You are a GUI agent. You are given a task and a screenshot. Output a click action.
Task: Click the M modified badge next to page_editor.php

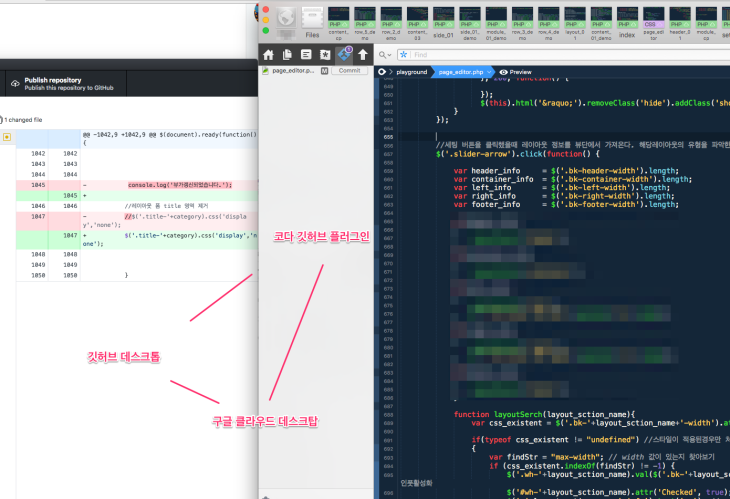coord(325,71)
